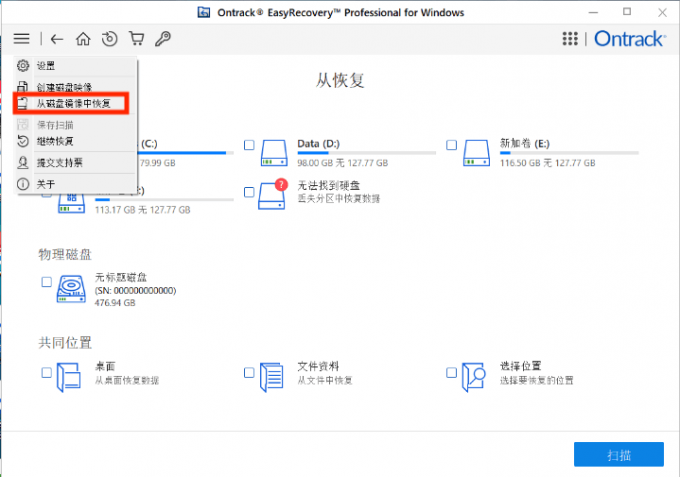Viewport: 680px width, 477px height.
Task: Click the 新加卷 (E:) label
Action: click(x=525, y=144)
